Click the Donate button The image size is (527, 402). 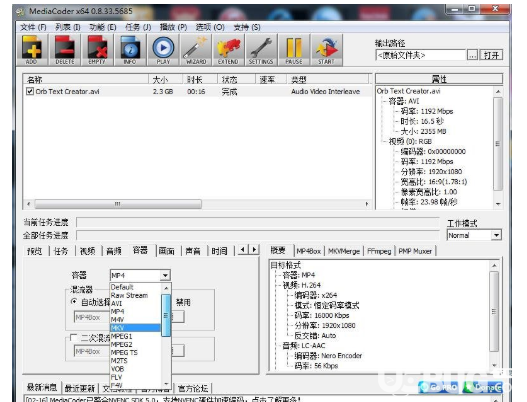[482, 387]
